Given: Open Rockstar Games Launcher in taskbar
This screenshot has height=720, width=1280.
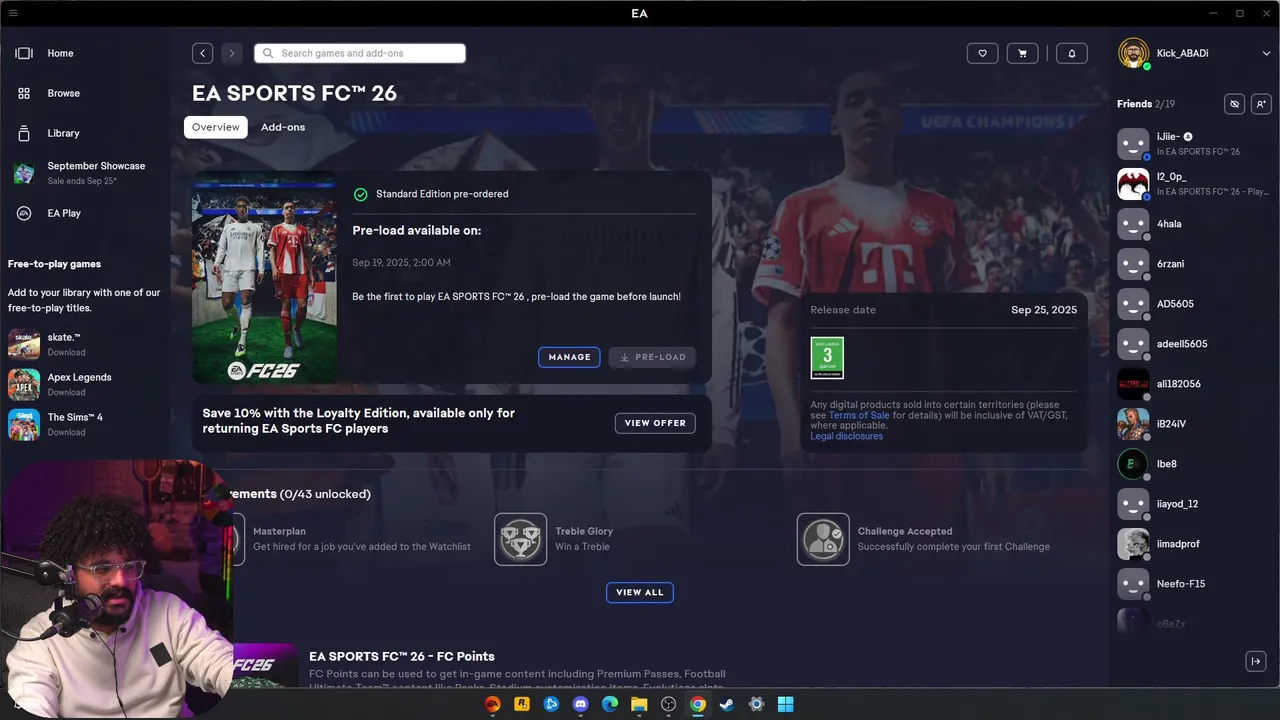Looking at the screenshot, I should pyautogui.click(x=522, y=704).
